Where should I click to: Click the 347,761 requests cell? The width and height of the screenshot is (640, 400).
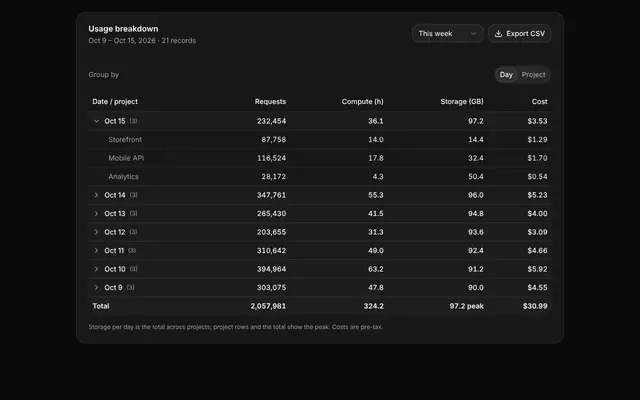(x=271, y=195)
